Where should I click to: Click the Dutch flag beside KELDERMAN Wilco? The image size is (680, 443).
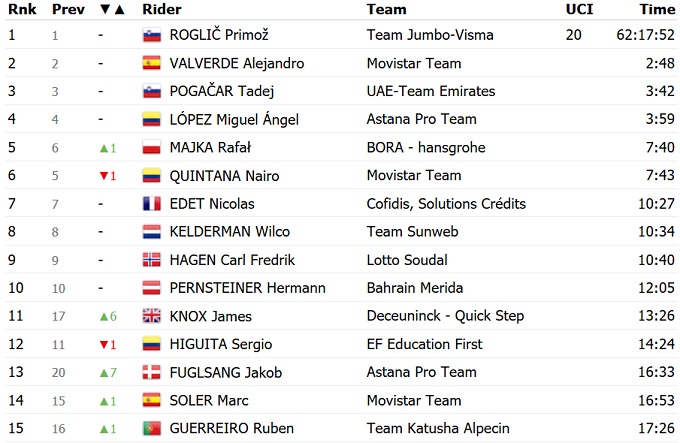coord(151,232)
